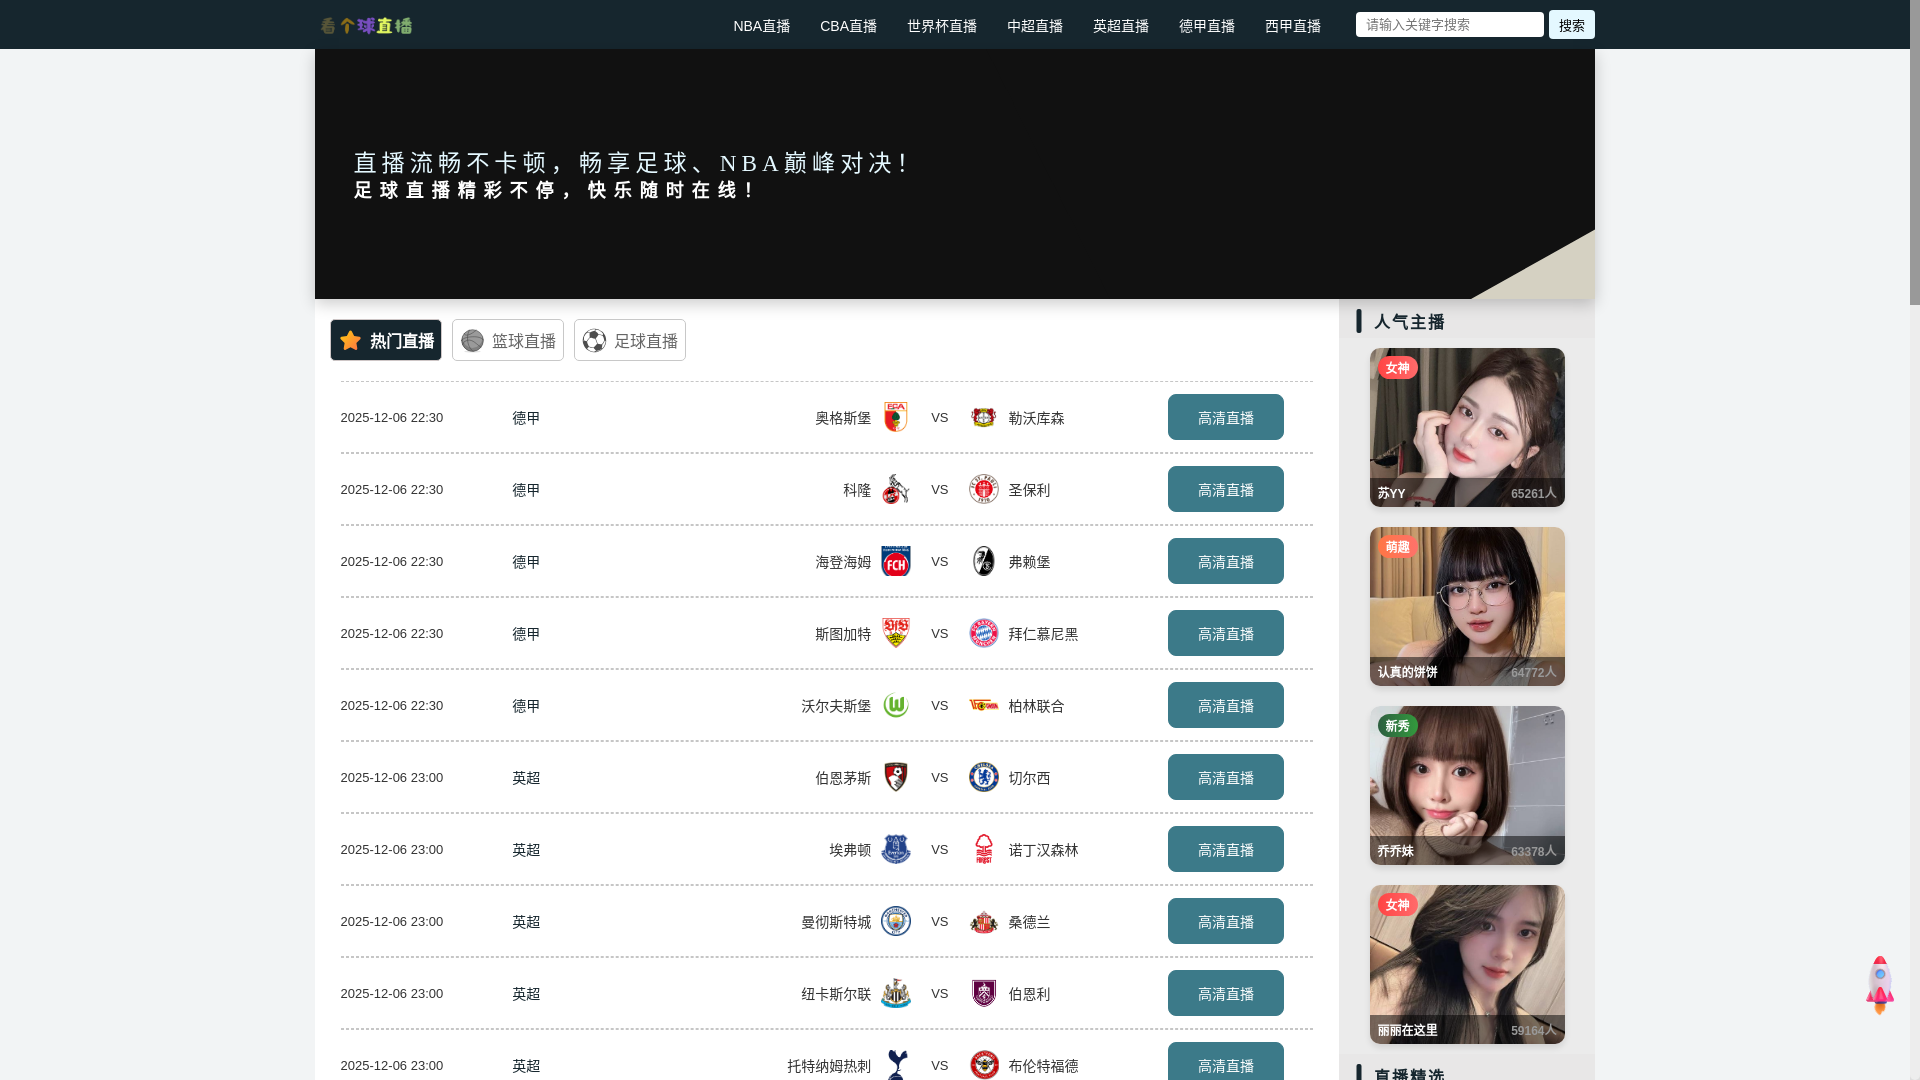1920x1080 pixels.
Task: Select the 热门直播 tab
Action: click(386, 340)
